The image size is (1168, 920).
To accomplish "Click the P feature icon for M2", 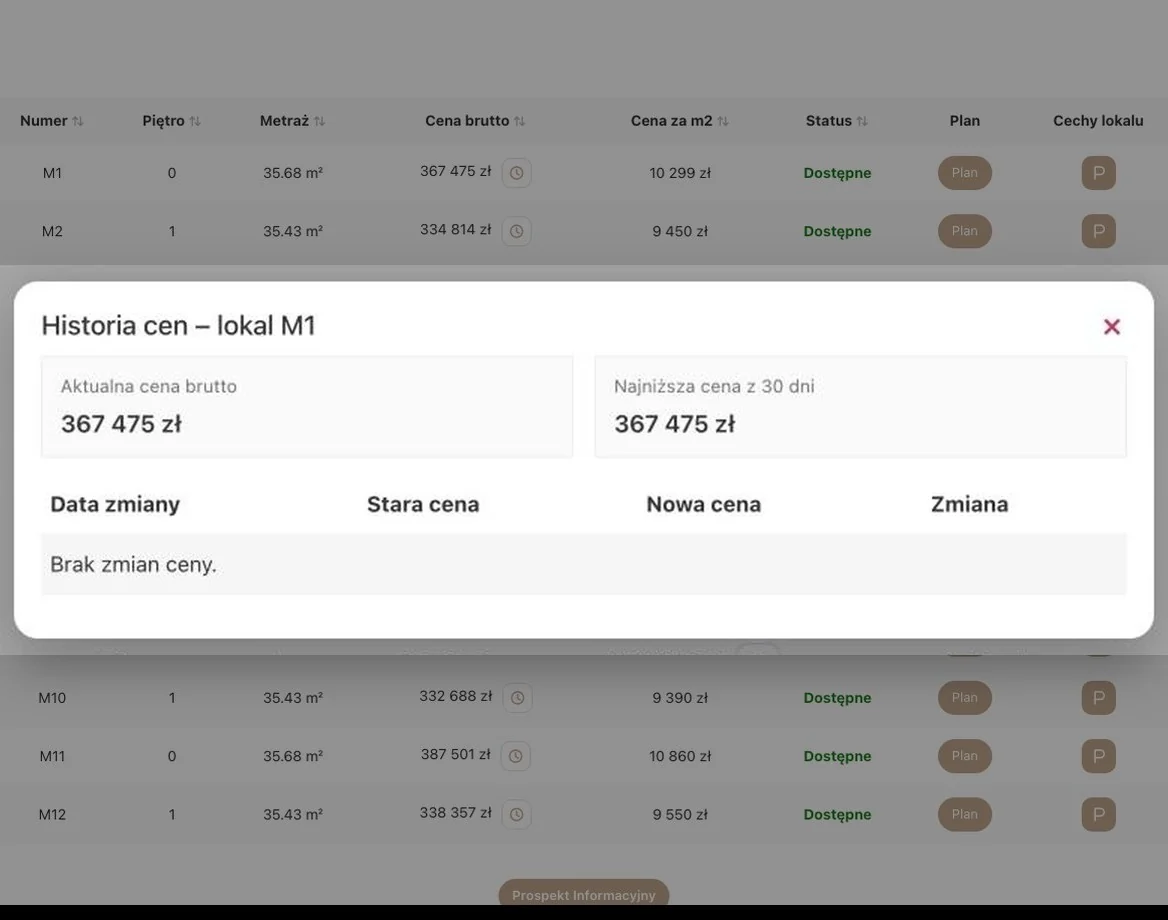I will point(1098,231).
